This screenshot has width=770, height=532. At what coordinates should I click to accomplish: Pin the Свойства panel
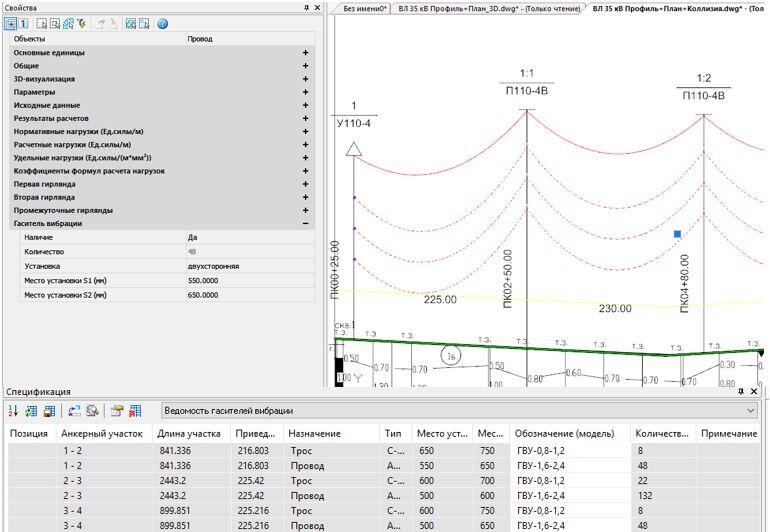(x=306, y=8)
